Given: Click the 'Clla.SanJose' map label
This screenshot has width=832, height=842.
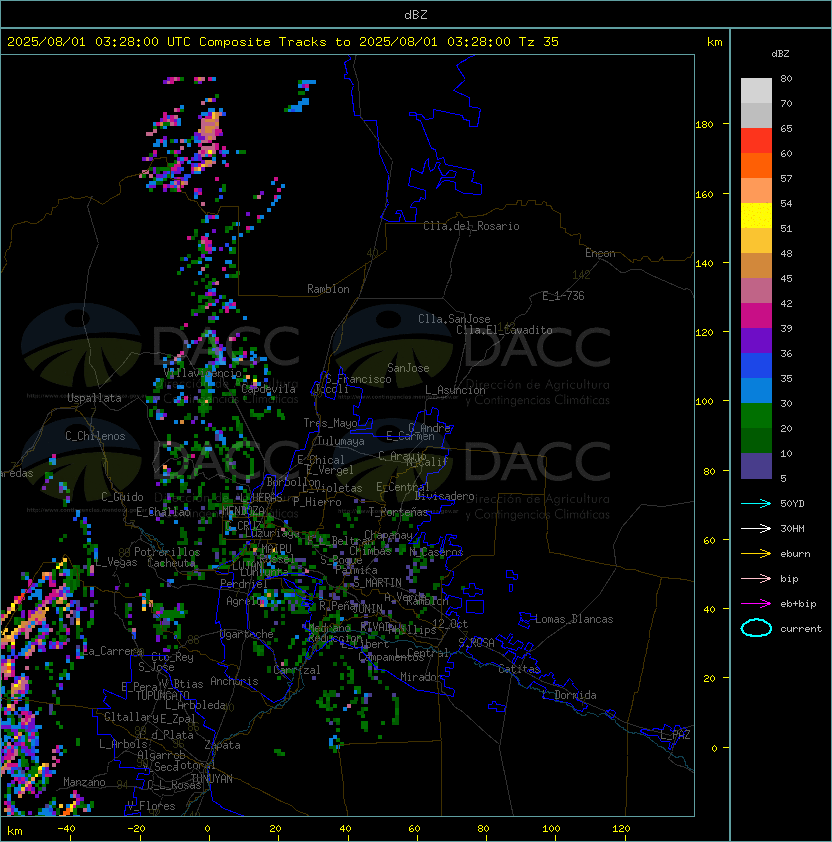Looking at the screenshot, I should click(x=454, y=318).
